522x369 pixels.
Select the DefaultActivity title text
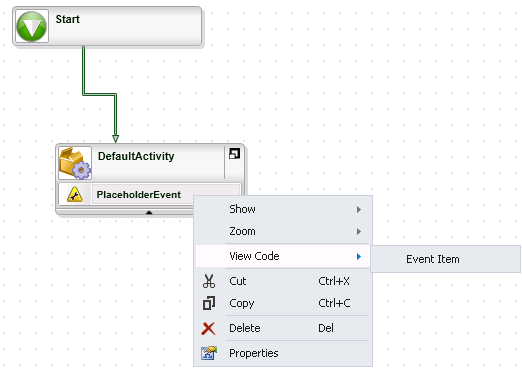(x=136, y=156)
